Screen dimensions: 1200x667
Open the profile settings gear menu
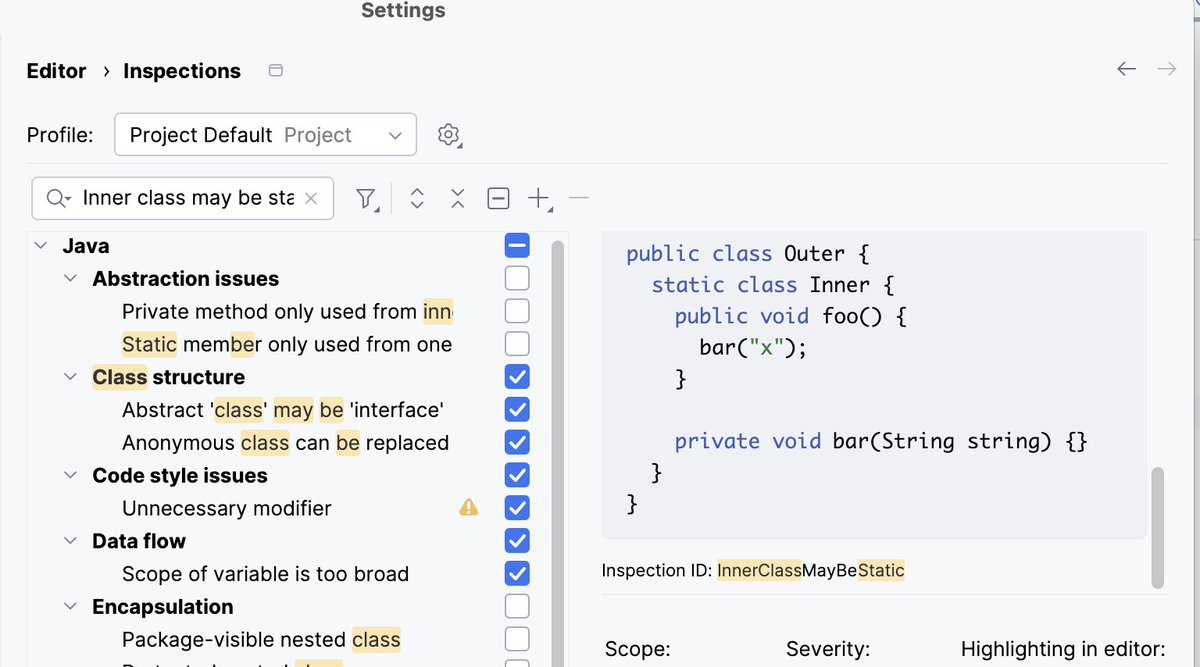(x=450, y=135)
